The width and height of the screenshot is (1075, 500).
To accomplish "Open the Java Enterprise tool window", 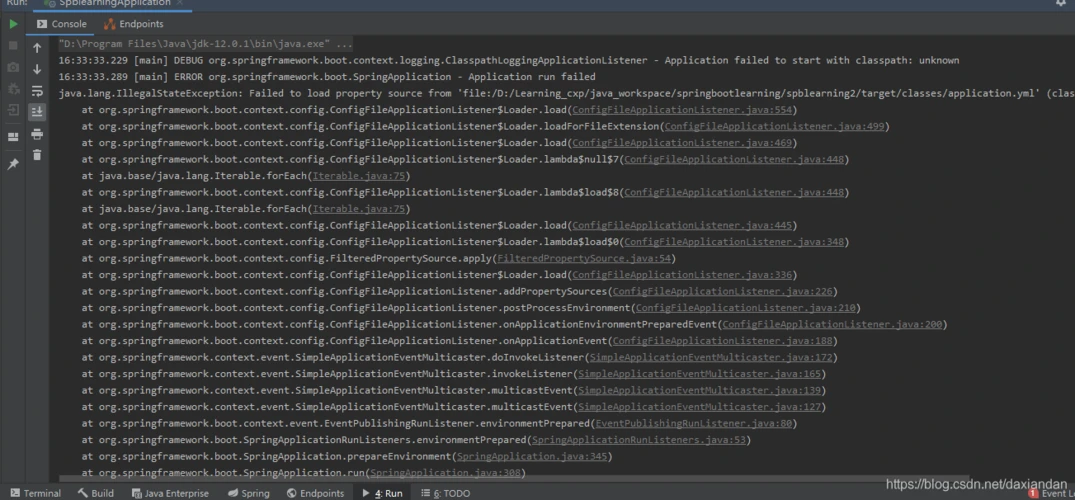I will (x=170, y=493).
